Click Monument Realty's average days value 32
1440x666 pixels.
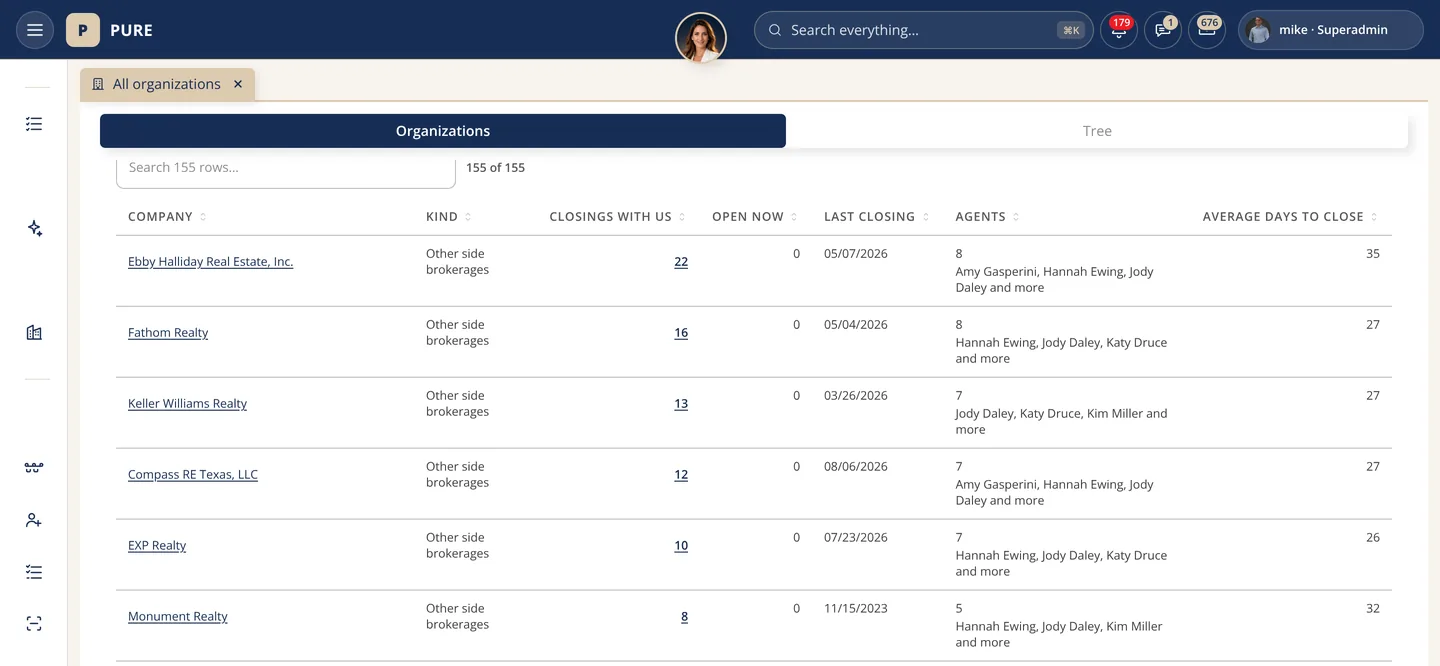point(1373,609)
